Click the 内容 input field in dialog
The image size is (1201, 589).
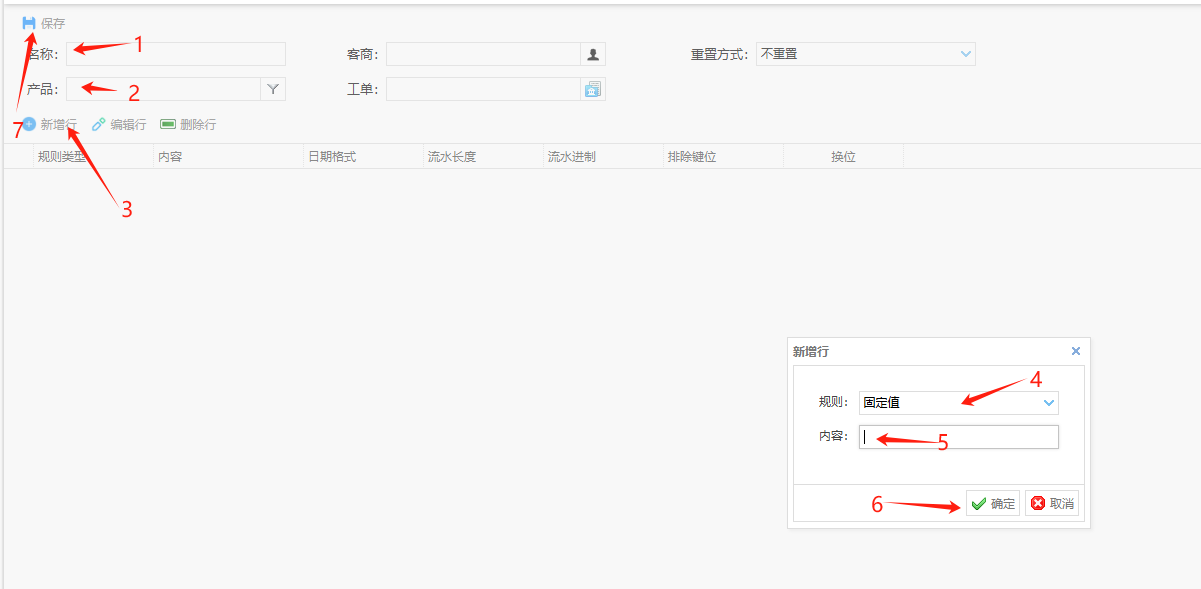[958, 437]
